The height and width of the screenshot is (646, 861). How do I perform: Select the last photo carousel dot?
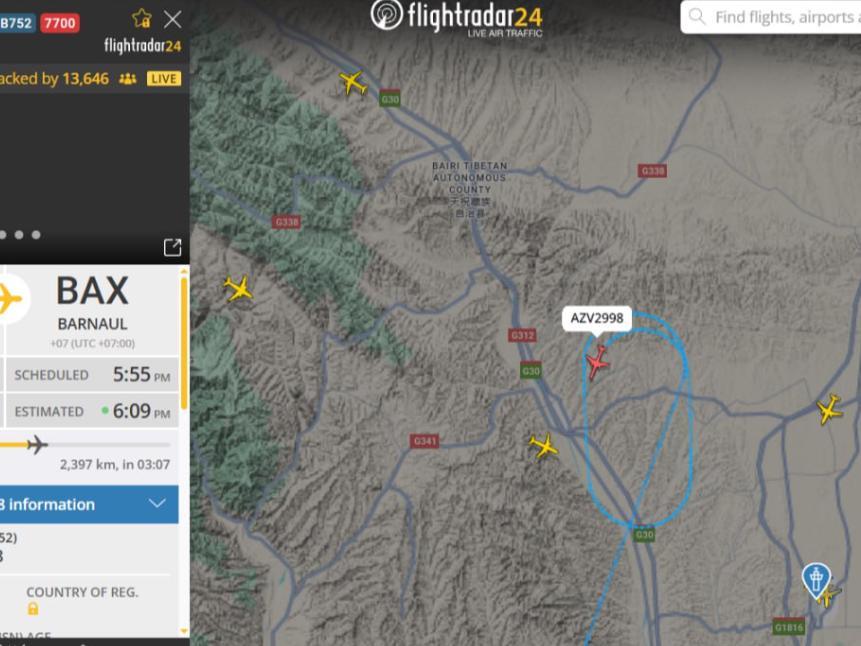tap(36, 235)
